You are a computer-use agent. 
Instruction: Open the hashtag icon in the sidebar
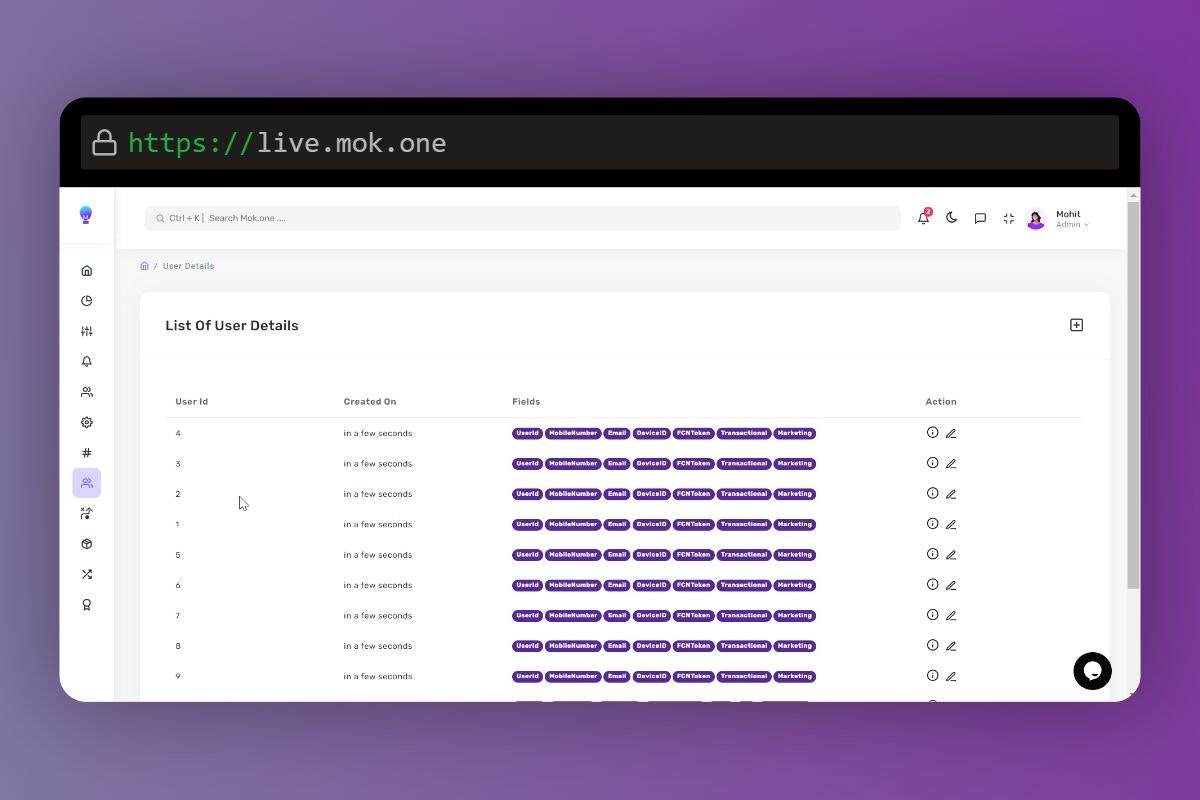(86, 453)
